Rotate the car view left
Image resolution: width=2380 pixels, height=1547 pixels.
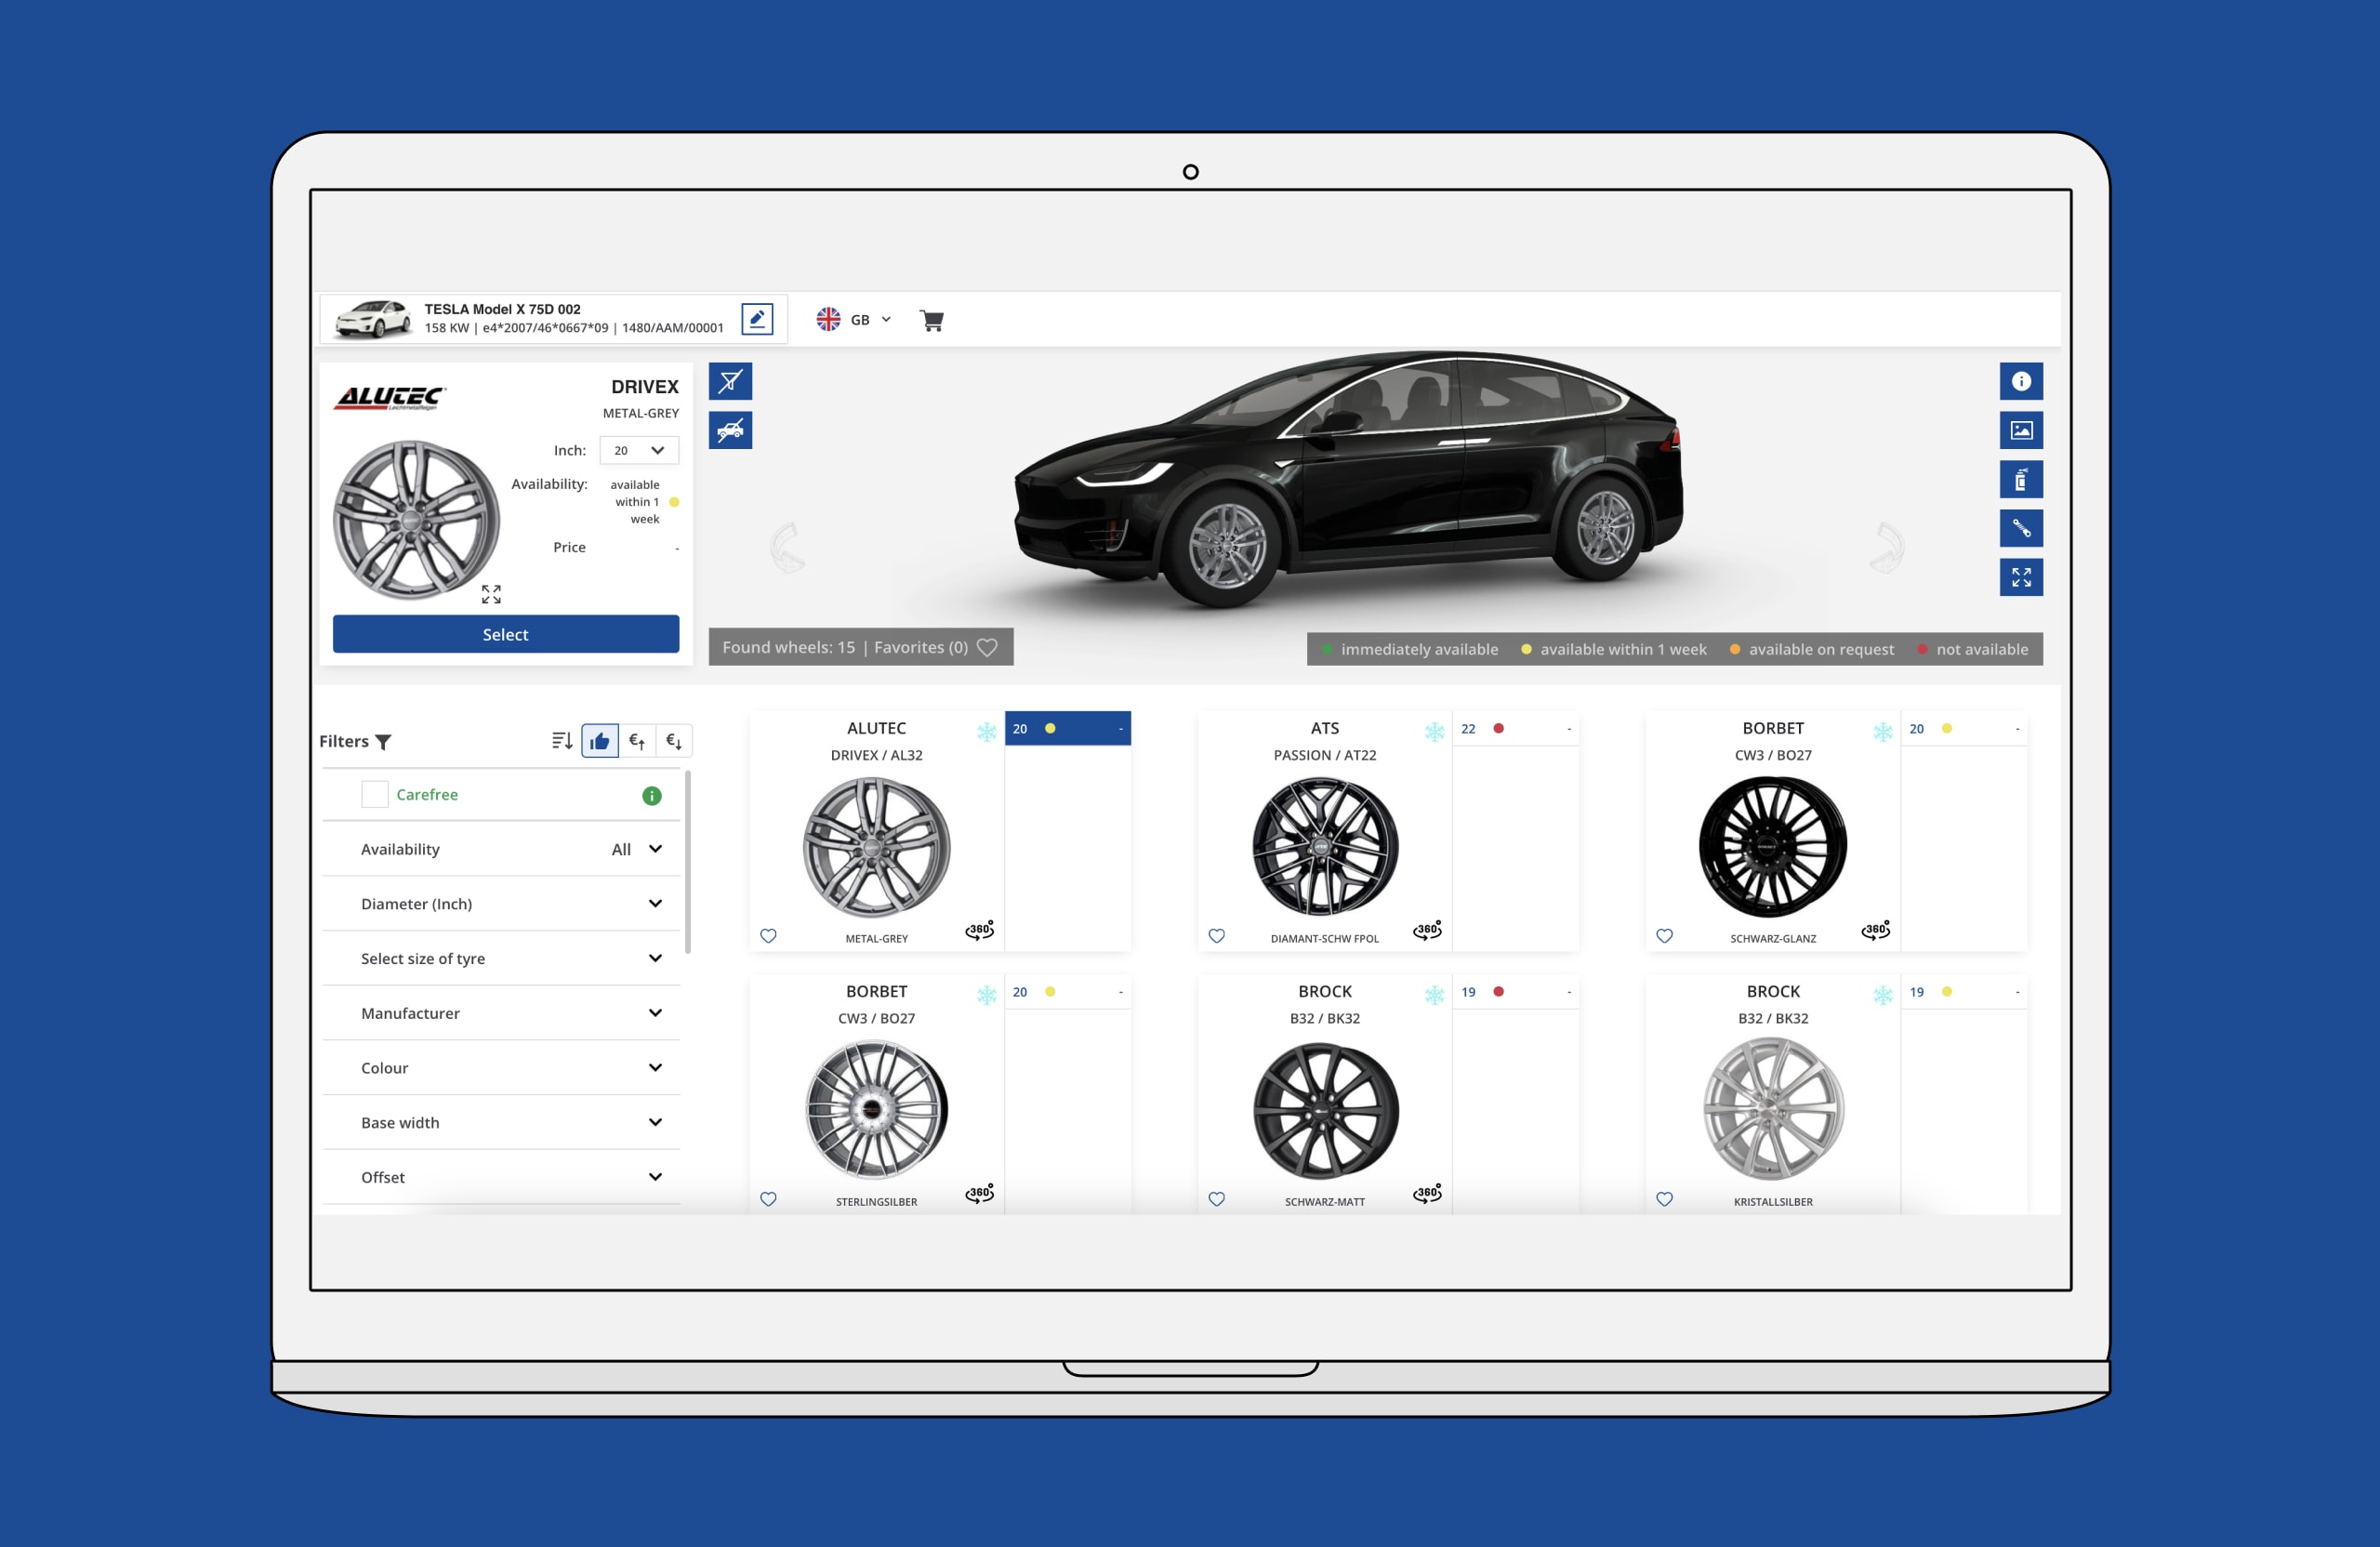(x=788, y=547)
